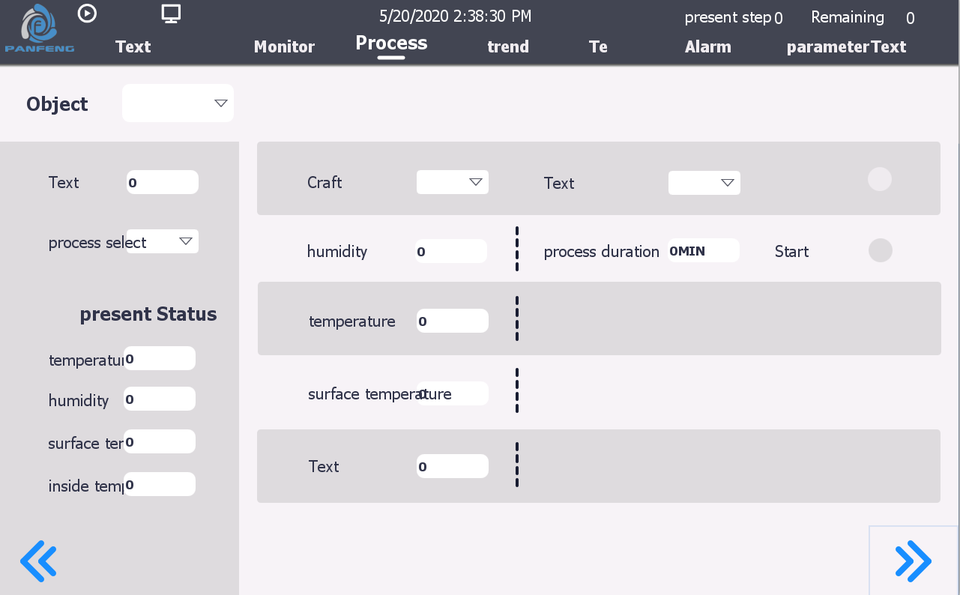Viewport: 960px width, 595px height.
Task: Click the monitor screen icon in header
Action: [171, 14]
